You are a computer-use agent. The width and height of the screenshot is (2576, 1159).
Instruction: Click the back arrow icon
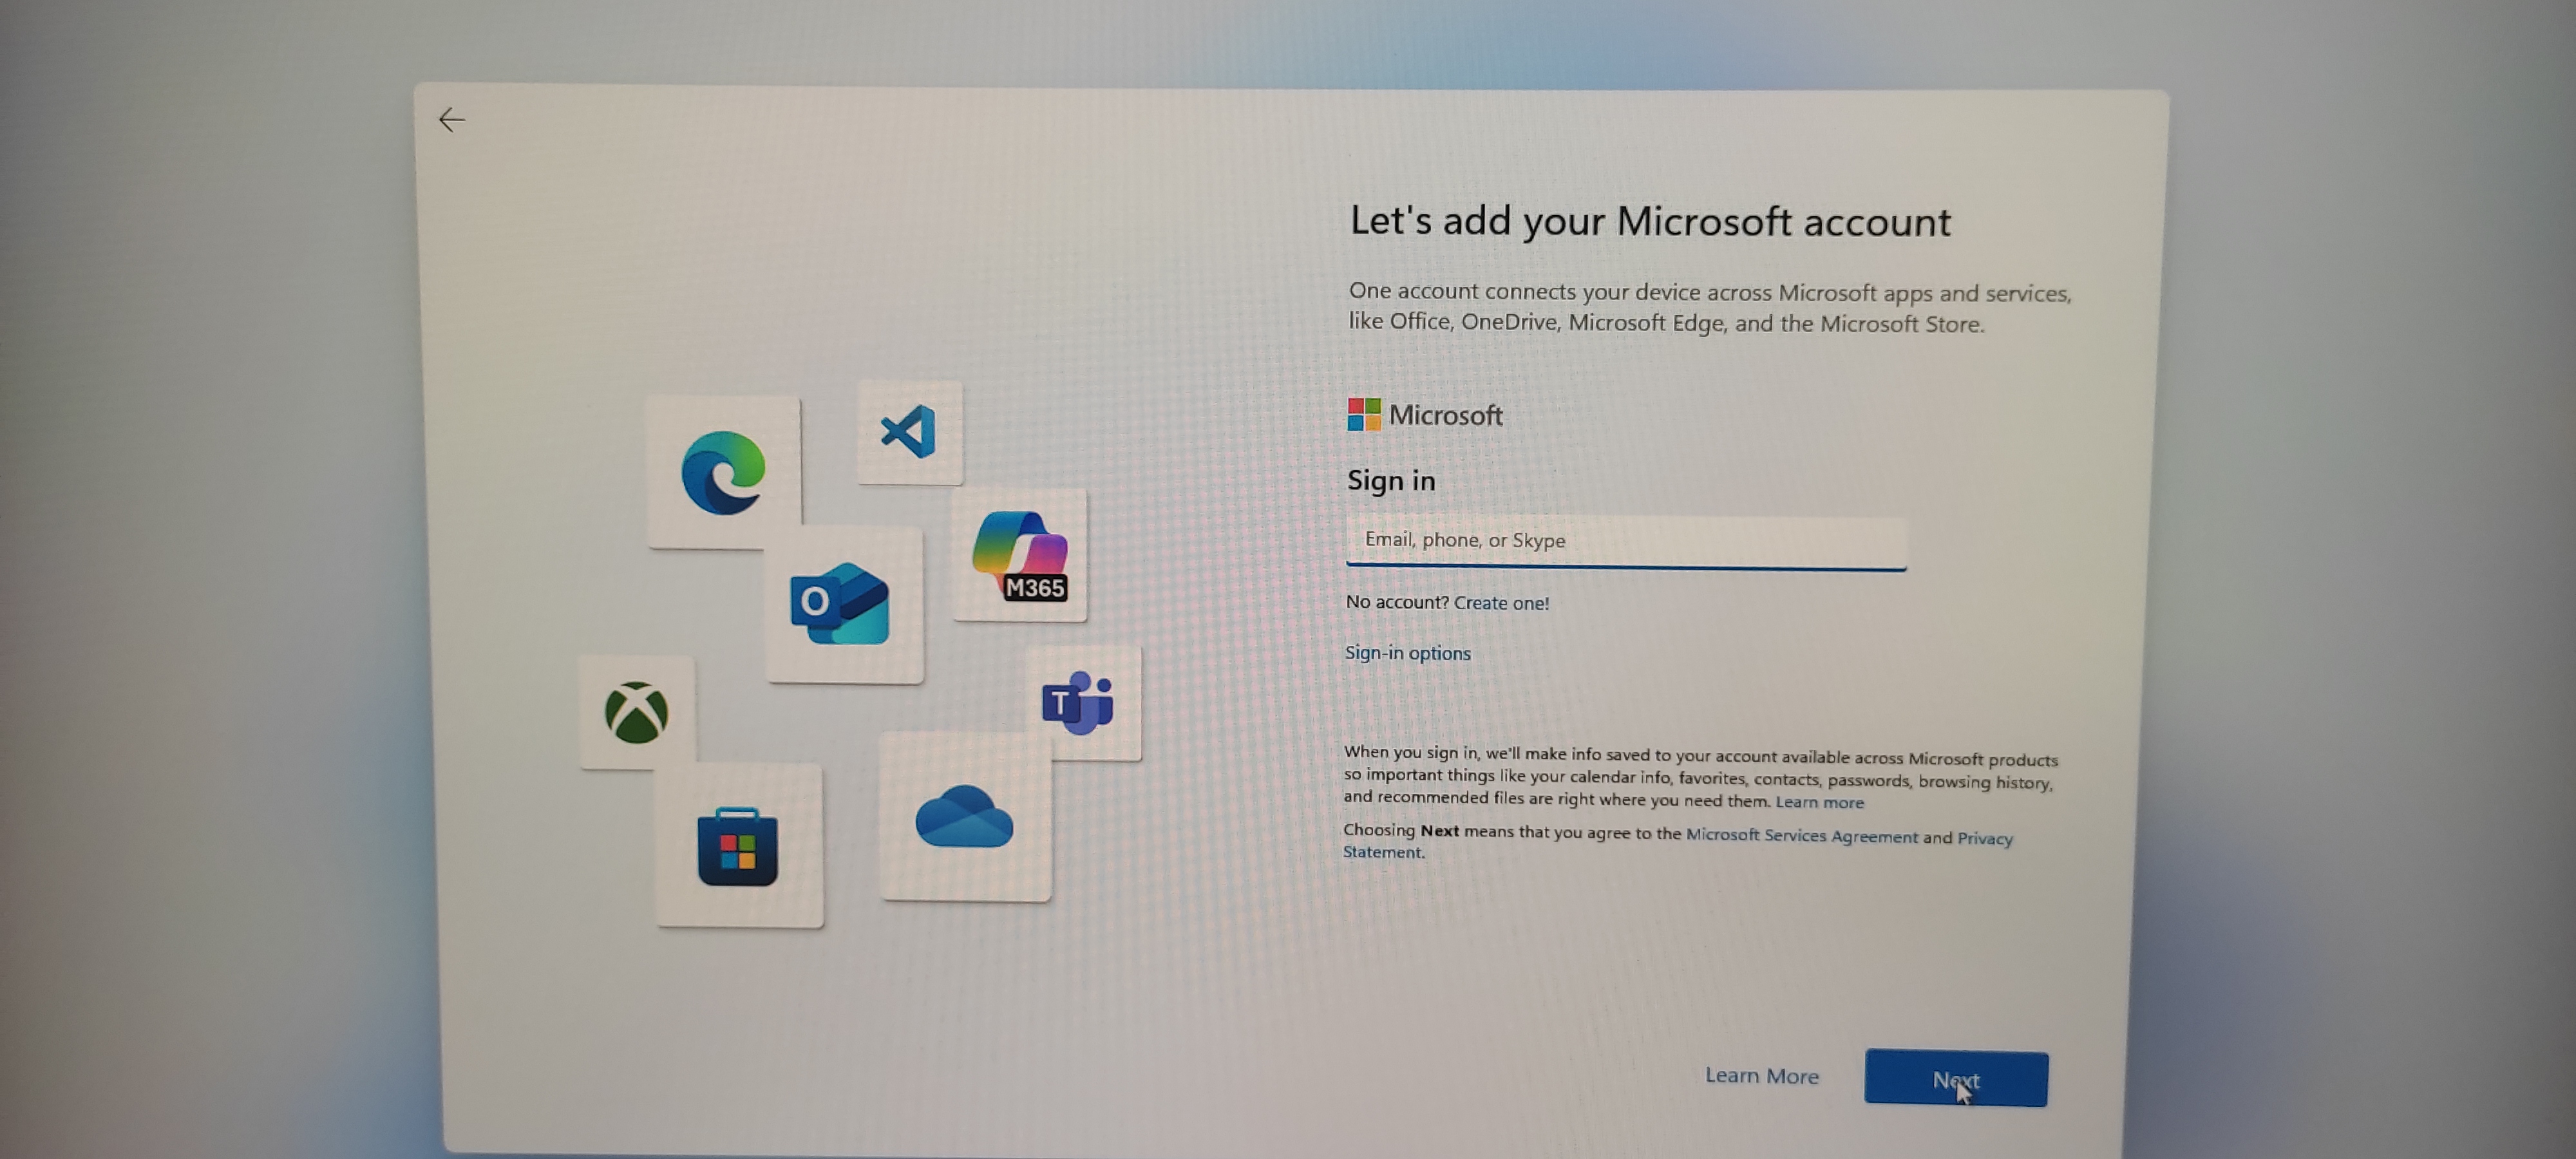pos(451,120)
